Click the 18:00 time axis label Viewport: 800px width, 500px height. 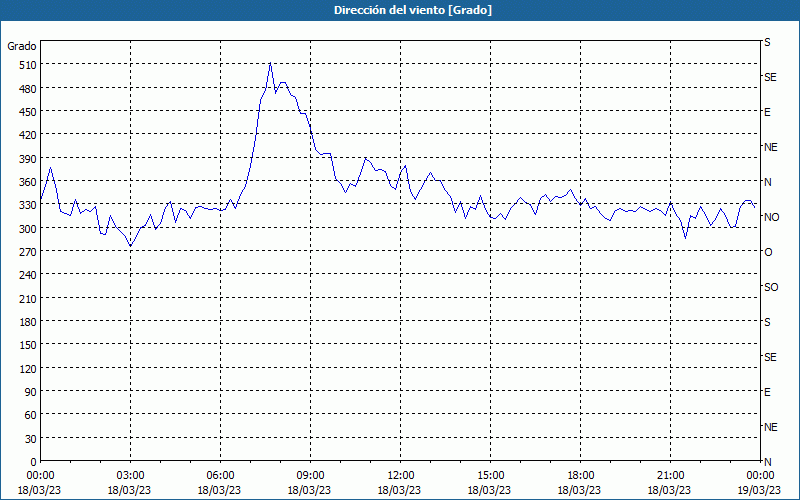tap(580, 476)
